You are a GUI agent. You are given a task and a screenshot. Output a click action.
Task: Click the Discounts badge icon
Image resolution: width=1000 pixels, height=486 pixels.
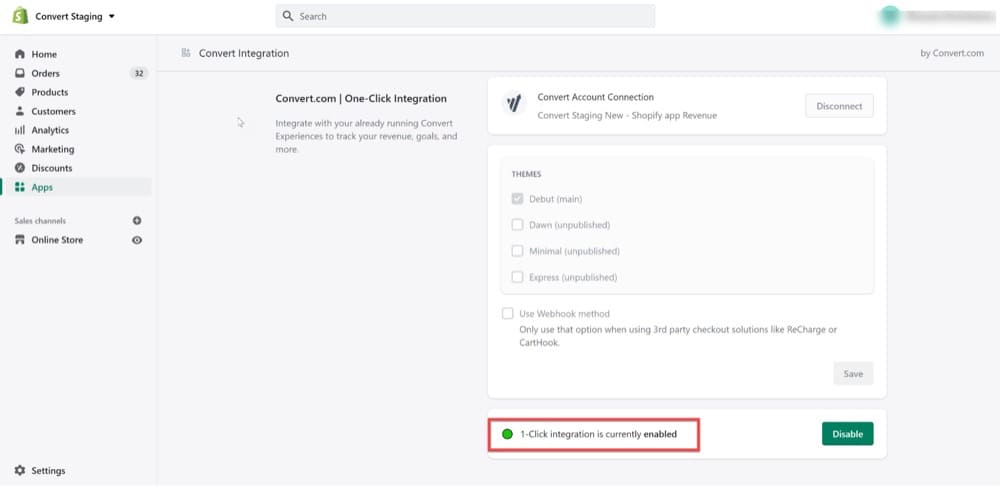point(20,168)
